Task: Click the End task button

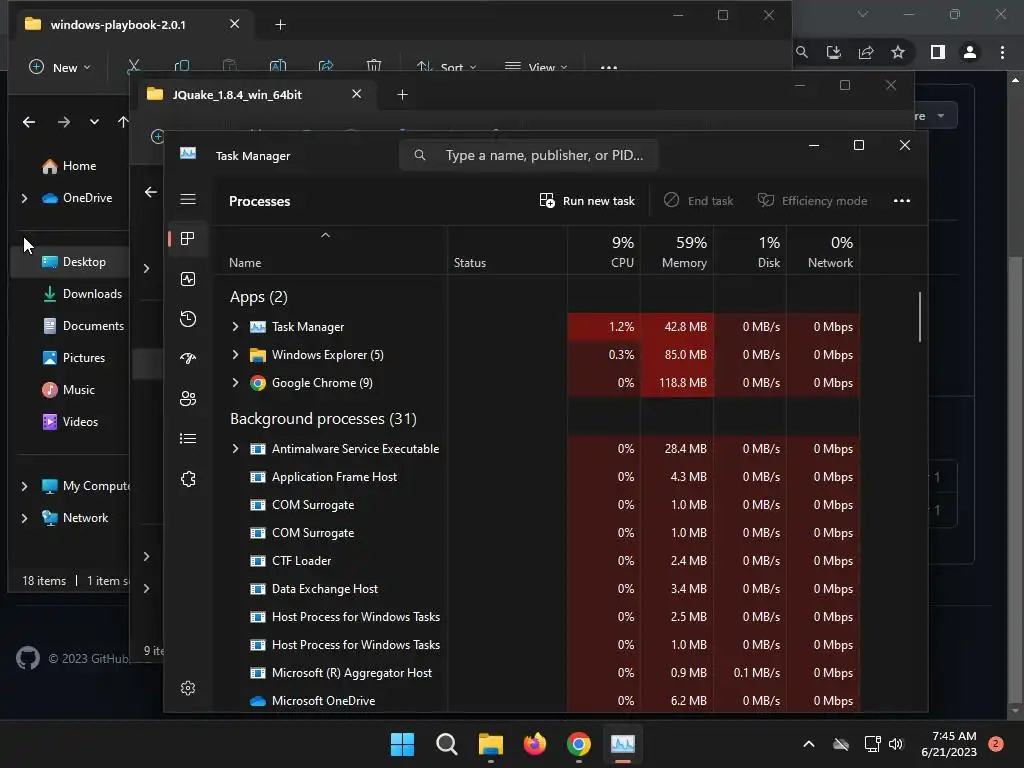Action: point(698,201)
